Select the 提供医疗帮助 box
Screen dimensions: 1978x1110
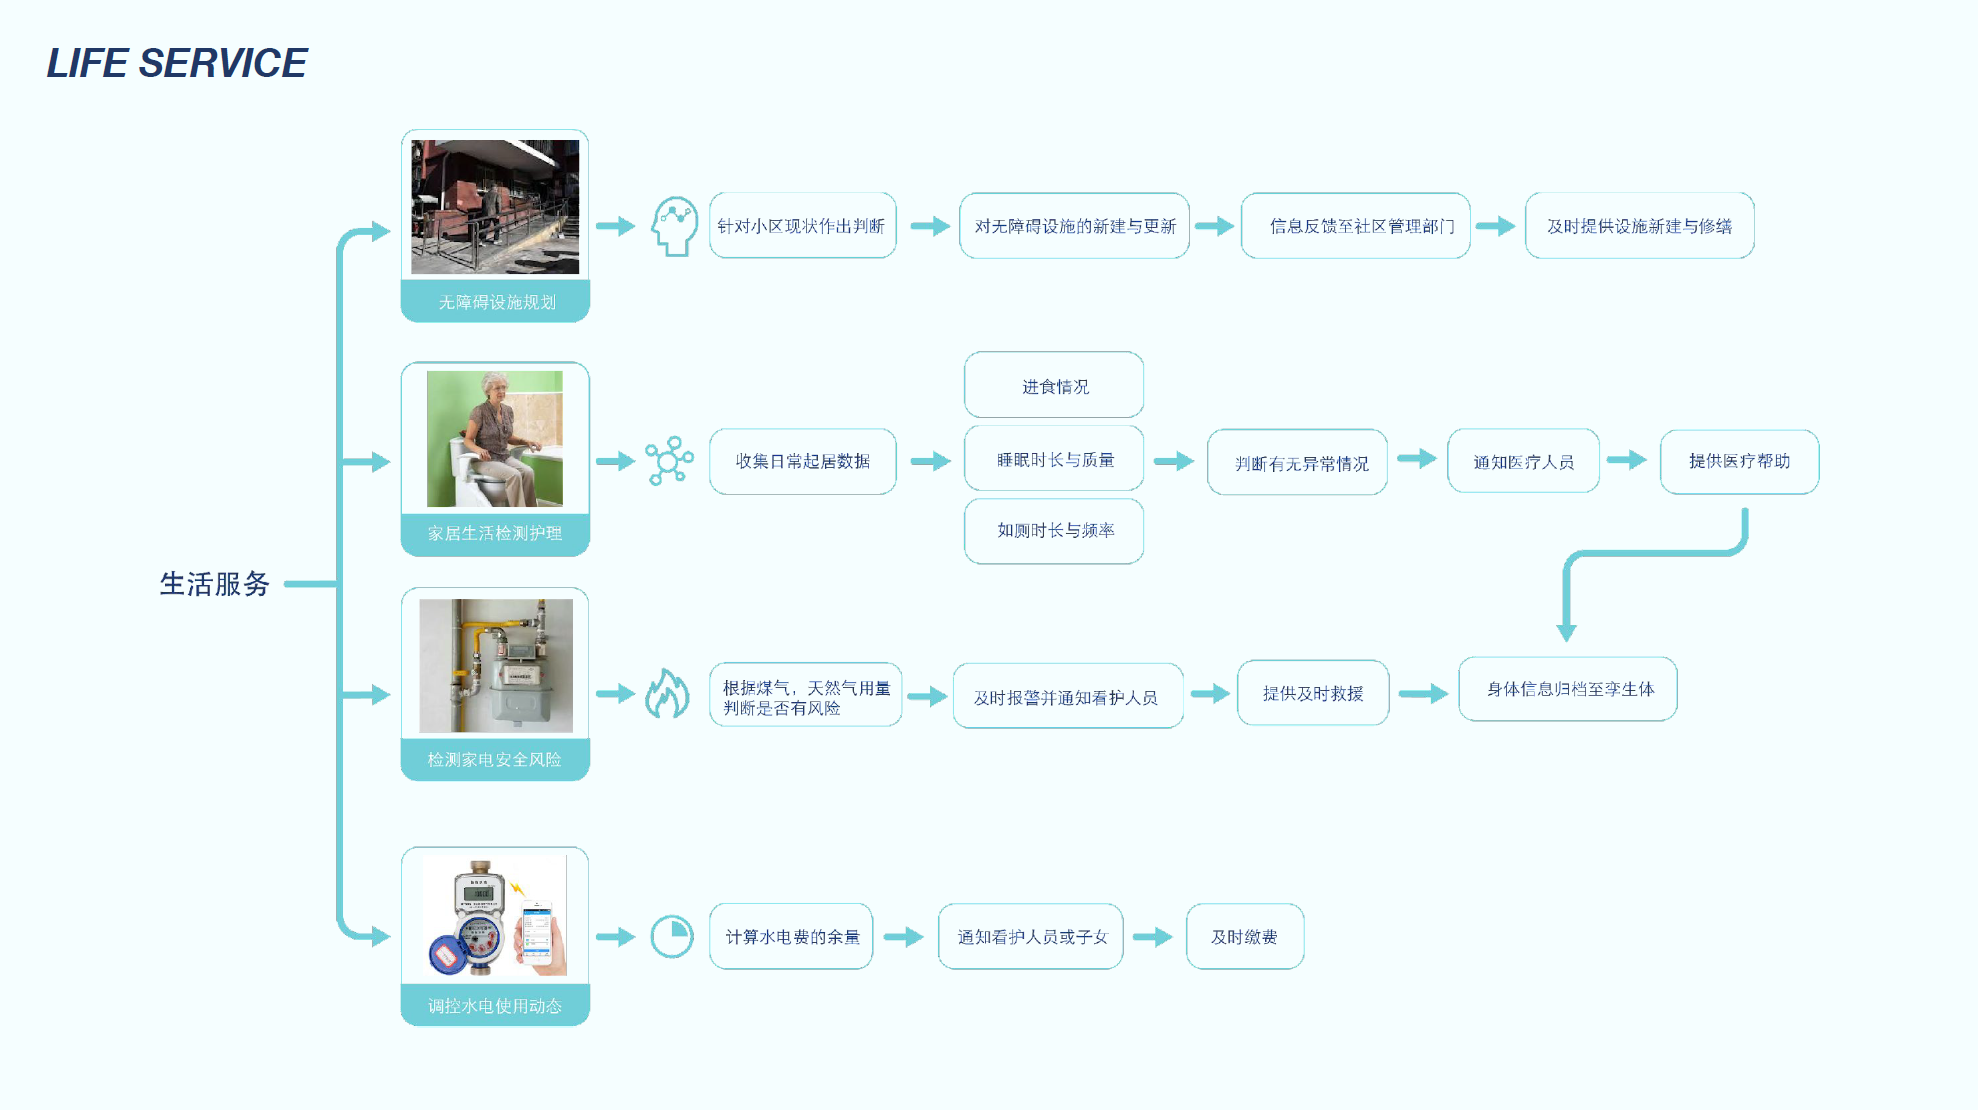point(1740,461)
